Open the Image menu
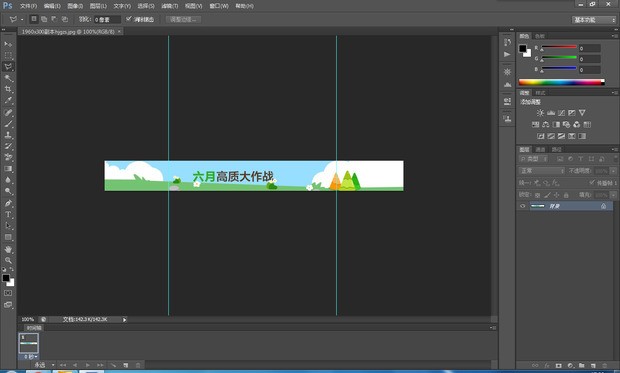Screen dimensions: 620x373 click(x=75, y=6)
